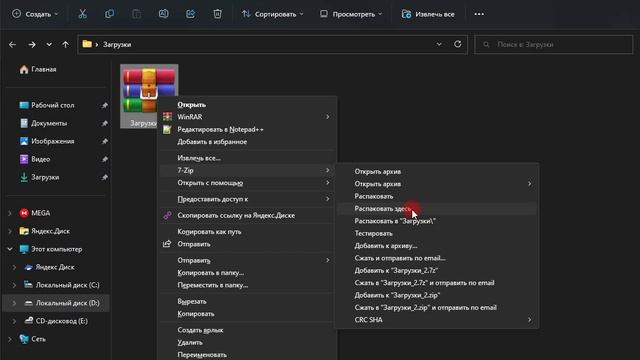640x360 pixels.
Task: Open recent locations chevron dropdown
Action: pyautogui.click(x=49, y=44)
